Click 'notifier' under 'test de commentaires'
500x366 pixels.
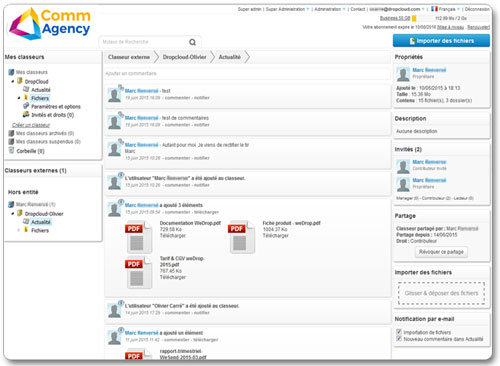pos(202,125)
